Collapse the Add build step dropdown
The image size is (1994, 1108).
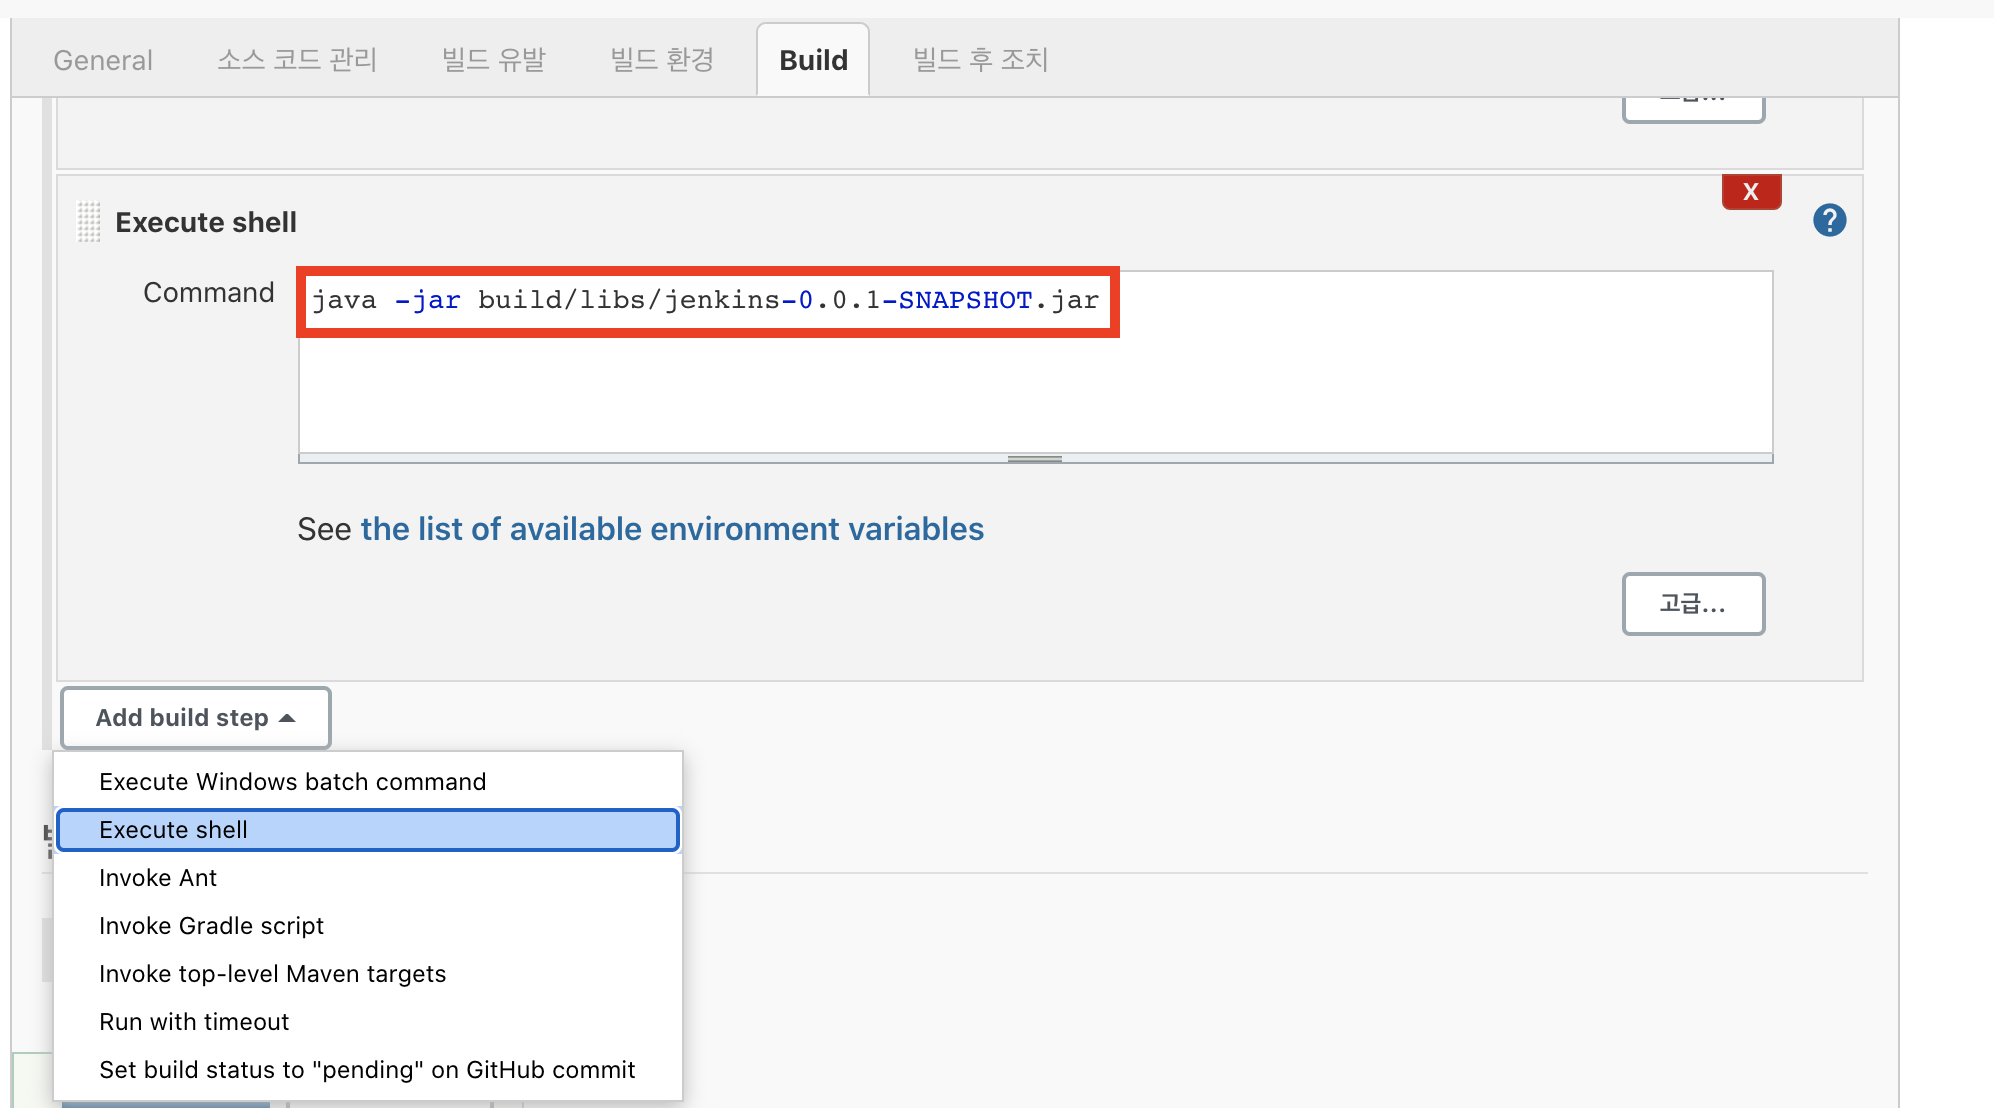click(x=196, y=718)
